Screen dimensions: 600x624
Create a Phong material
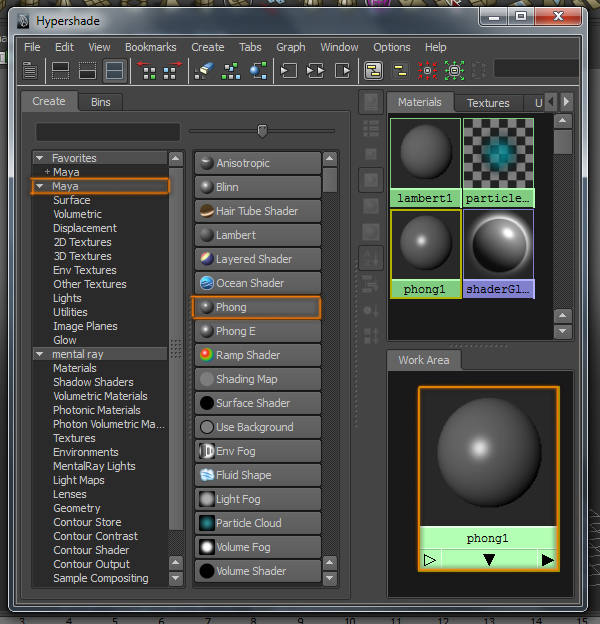click(x=258, y=307)
